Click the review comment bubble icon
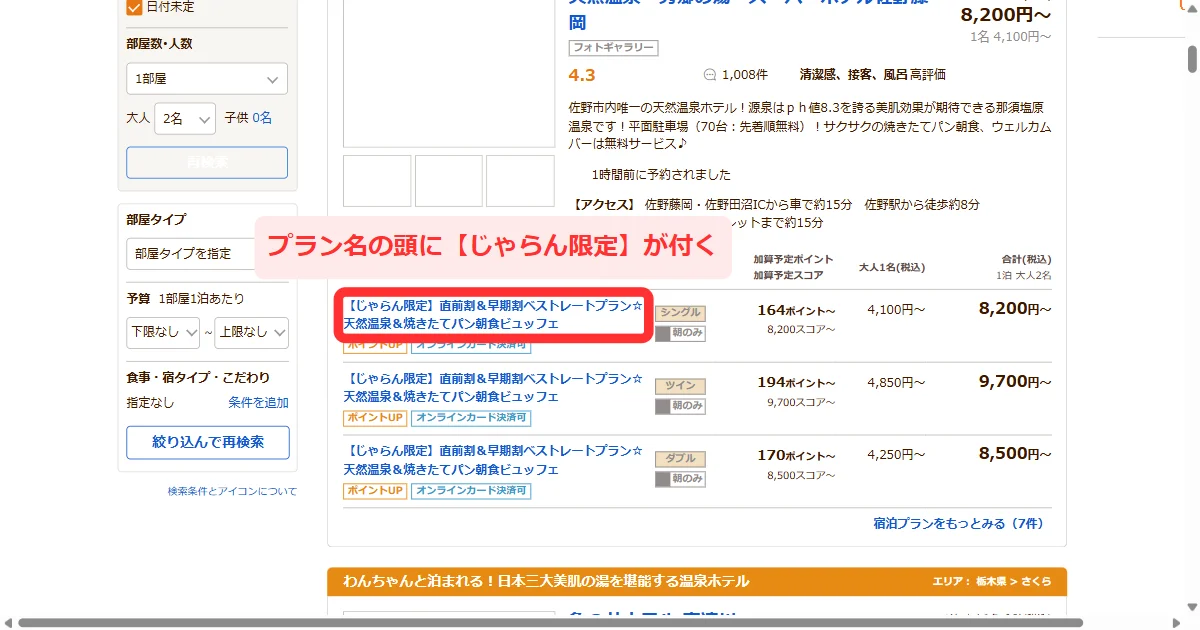 click(710, 75)
